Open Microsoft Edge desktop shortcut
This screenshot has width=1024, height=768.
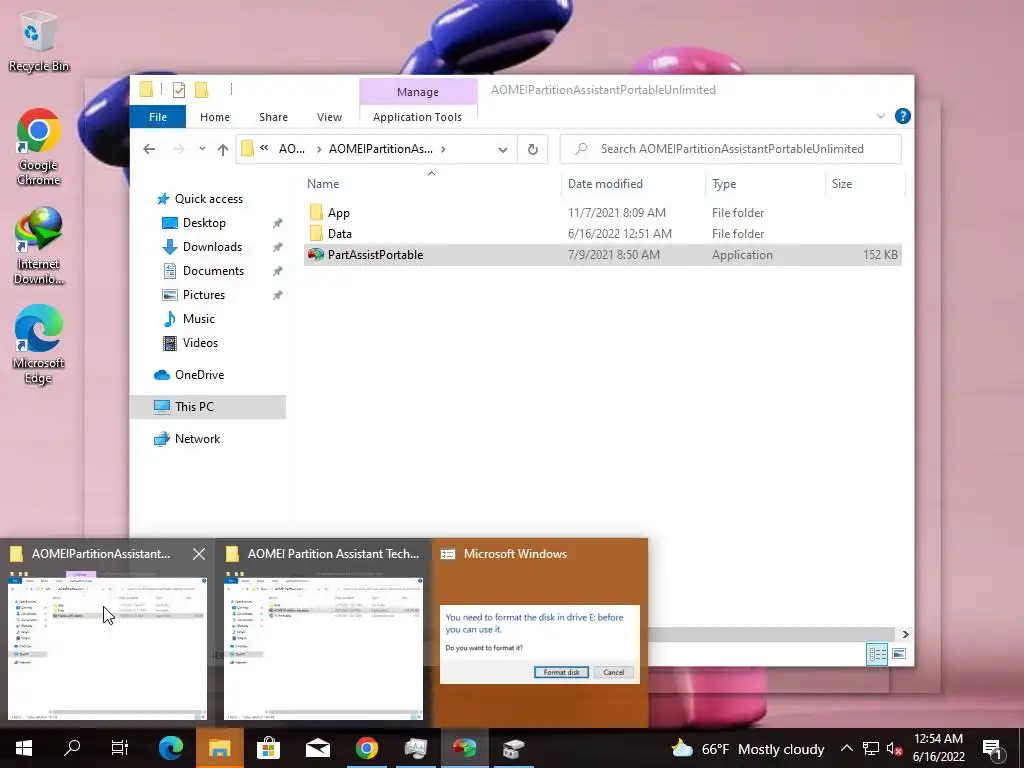(x=38, y=345)
